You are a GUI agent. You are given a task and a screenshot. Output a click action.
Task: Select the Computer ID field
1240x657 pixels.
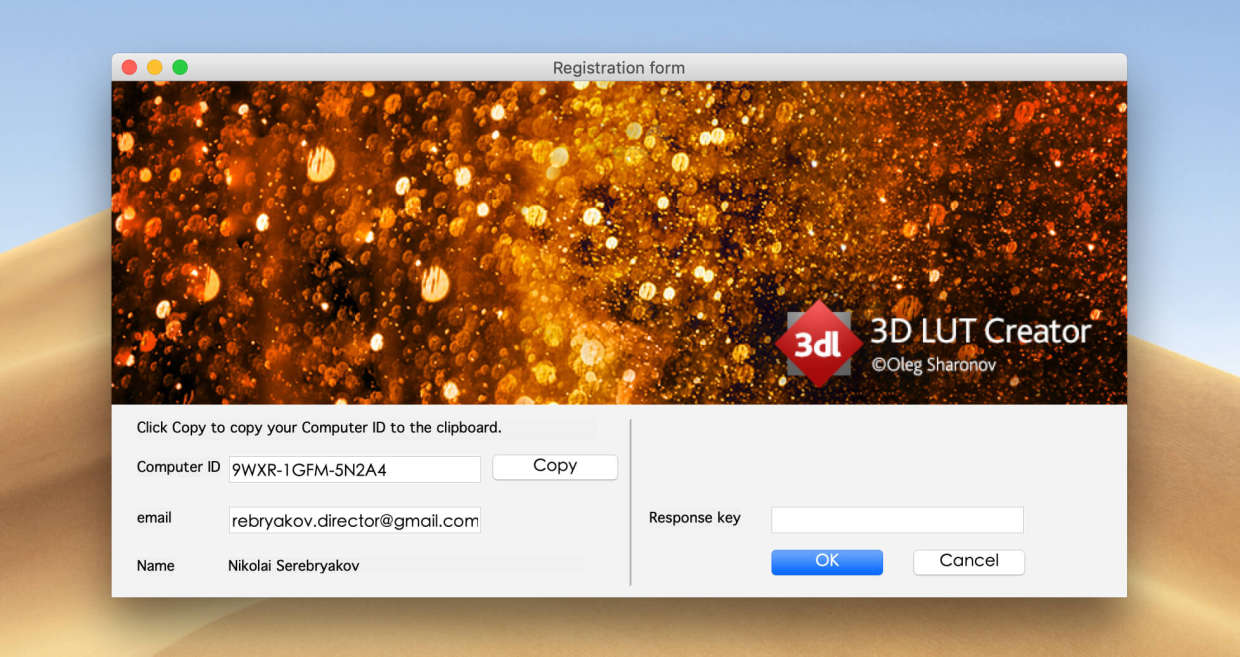pyautogui.click(x=355, y=469)
